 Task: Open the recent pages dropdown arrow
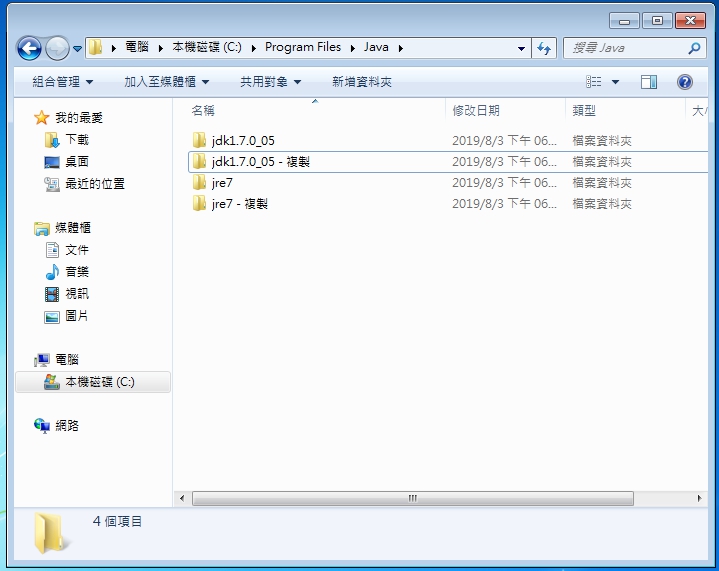click(77, 48)
